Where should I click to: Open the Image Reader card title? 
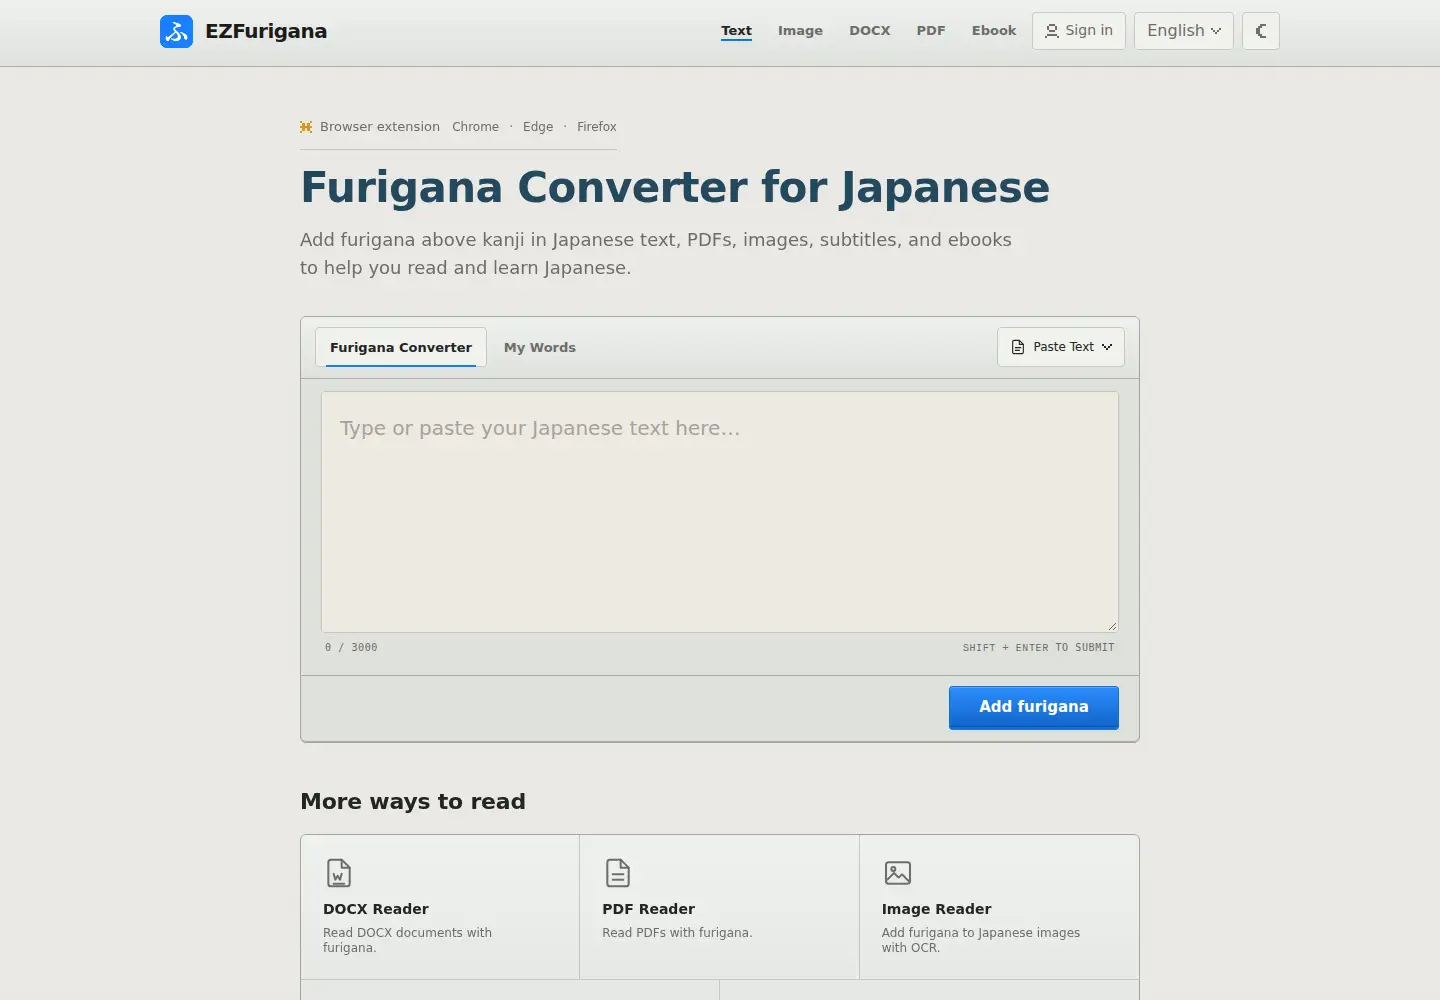937,909
